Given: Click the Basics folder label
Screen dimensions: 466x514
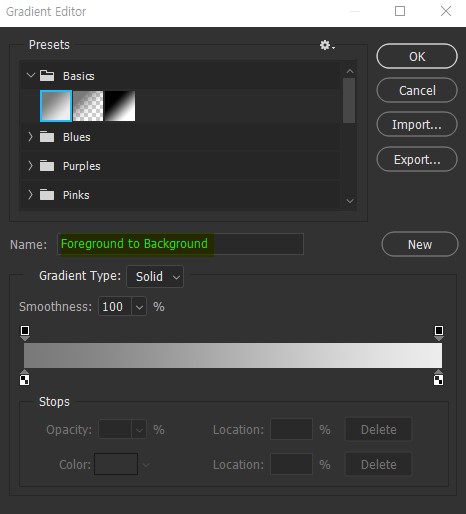Looking at the screenshot, I should point(79,76).
